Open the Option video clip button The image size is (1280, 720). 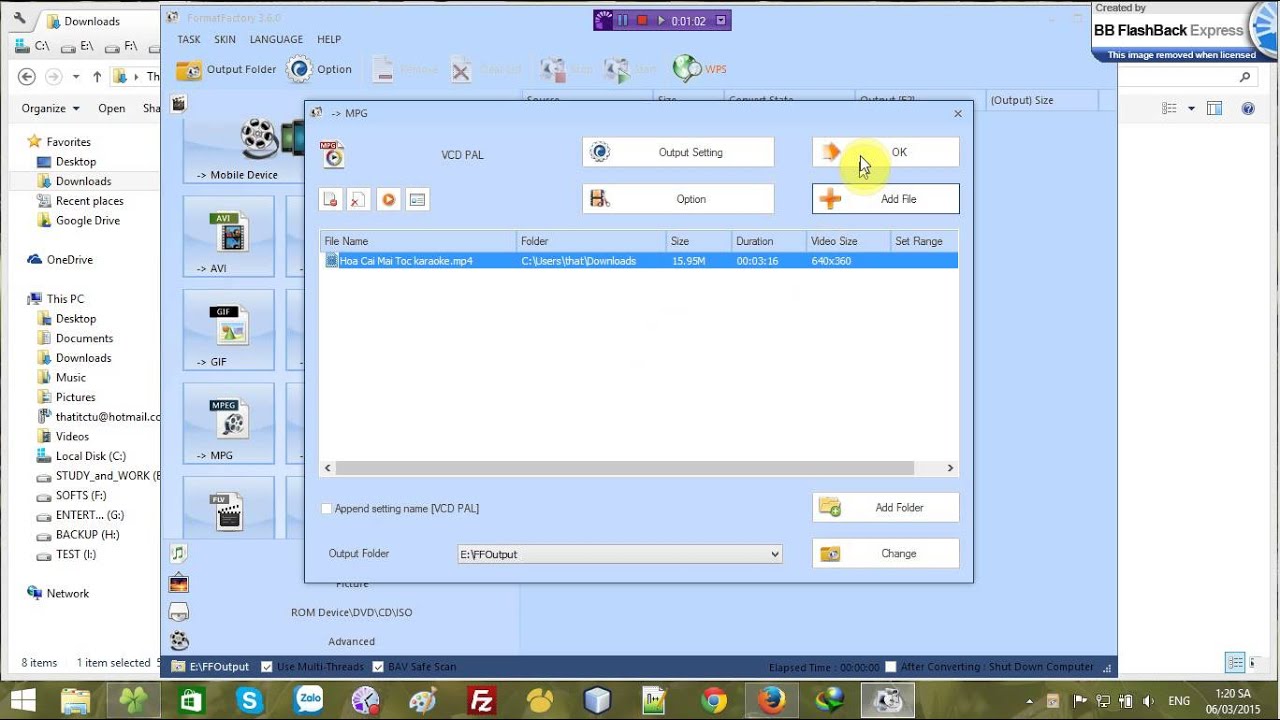tap(678, 199)
